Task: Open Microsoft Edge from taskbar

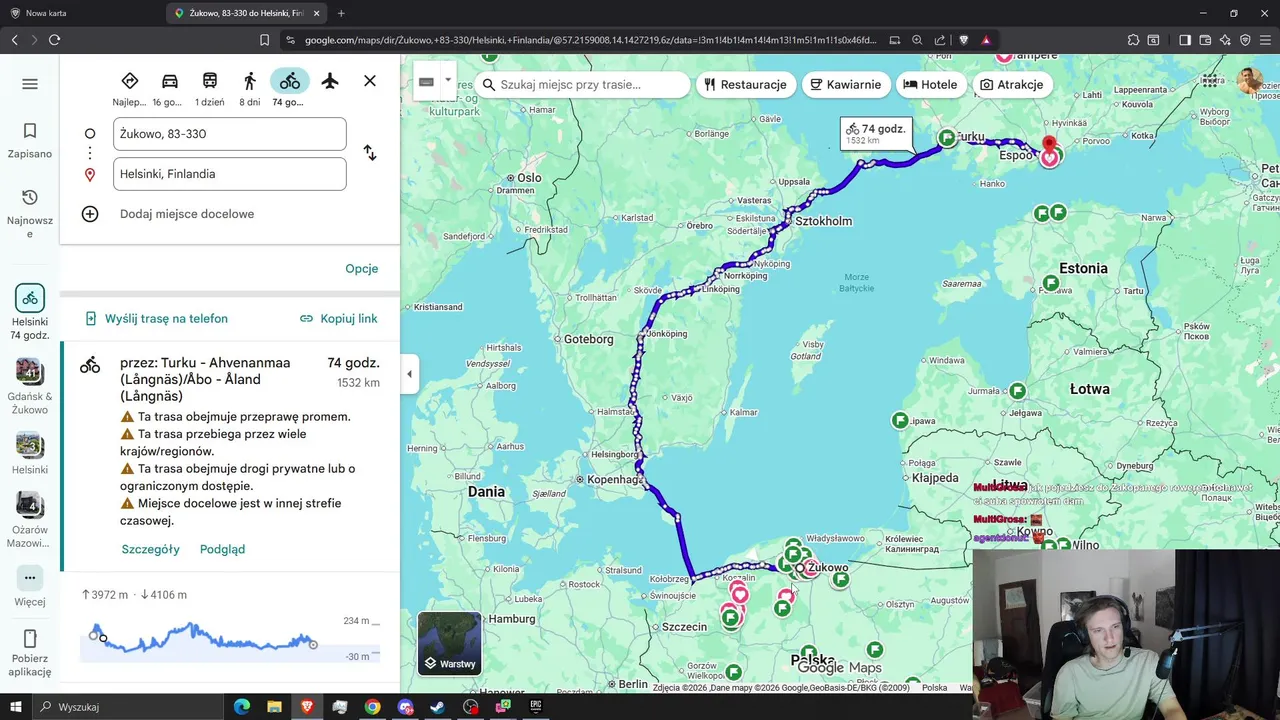Action: pos(242,707)
